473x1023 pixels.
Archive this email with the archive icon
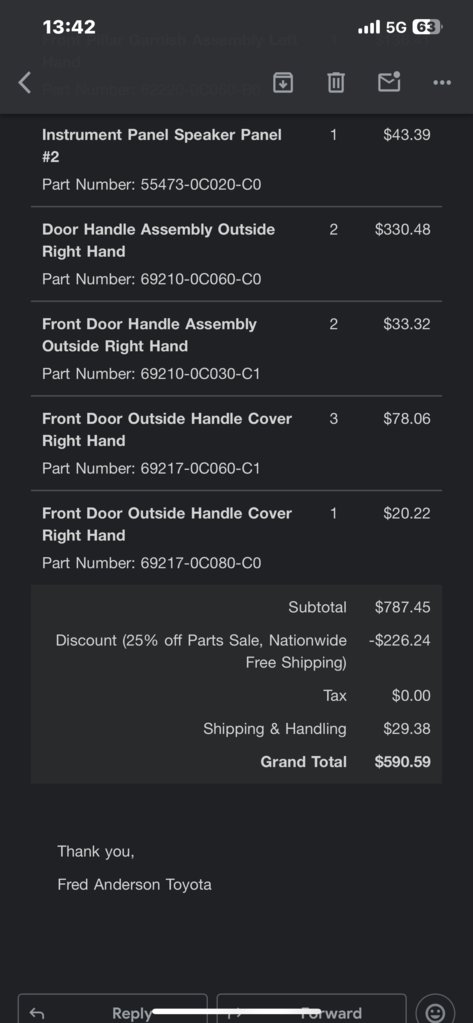click(x=282, y=83)
